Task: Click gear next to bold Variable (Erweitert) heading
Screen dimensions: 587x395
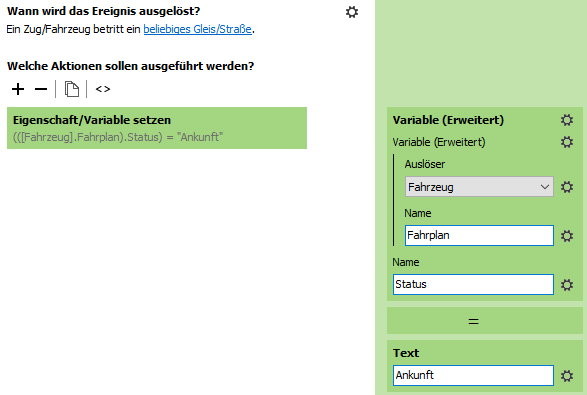Action: click(567, 120)
